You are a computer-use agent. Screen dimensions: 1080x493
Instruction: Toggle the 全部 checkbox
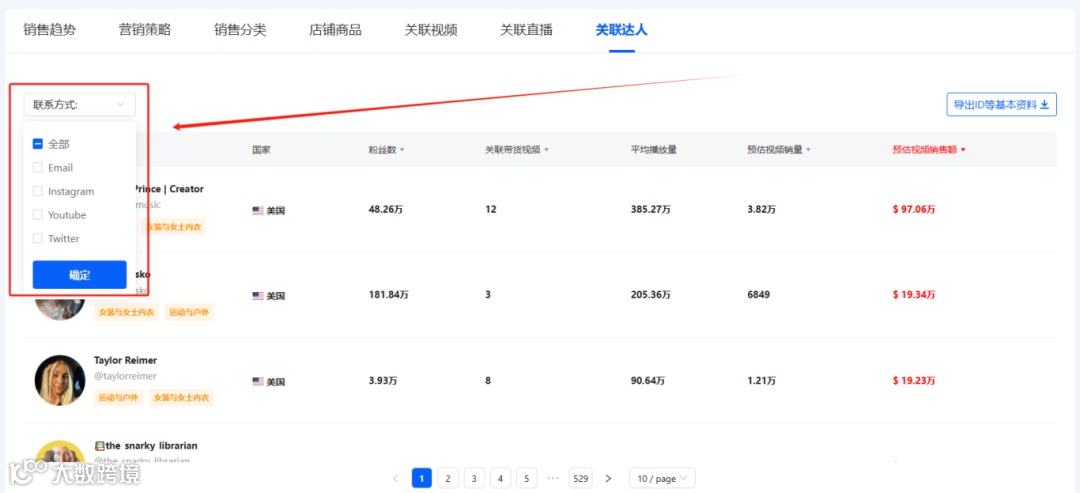pos(38,144)
